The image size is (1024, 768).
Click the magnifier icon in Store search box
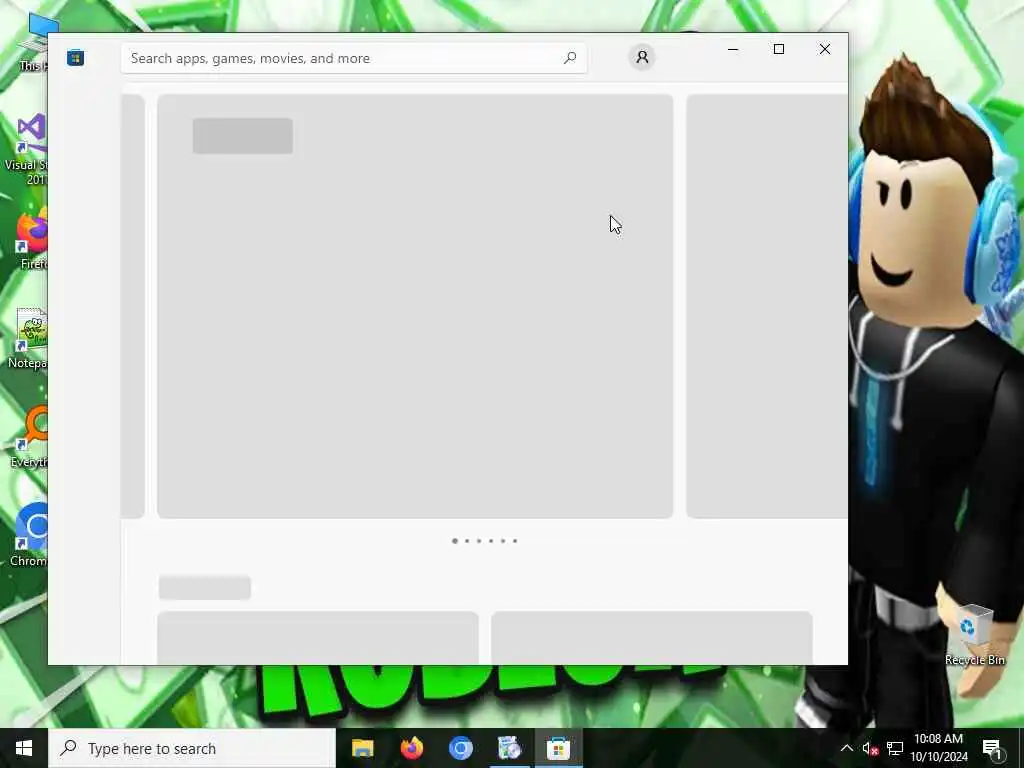click(569, 58)
